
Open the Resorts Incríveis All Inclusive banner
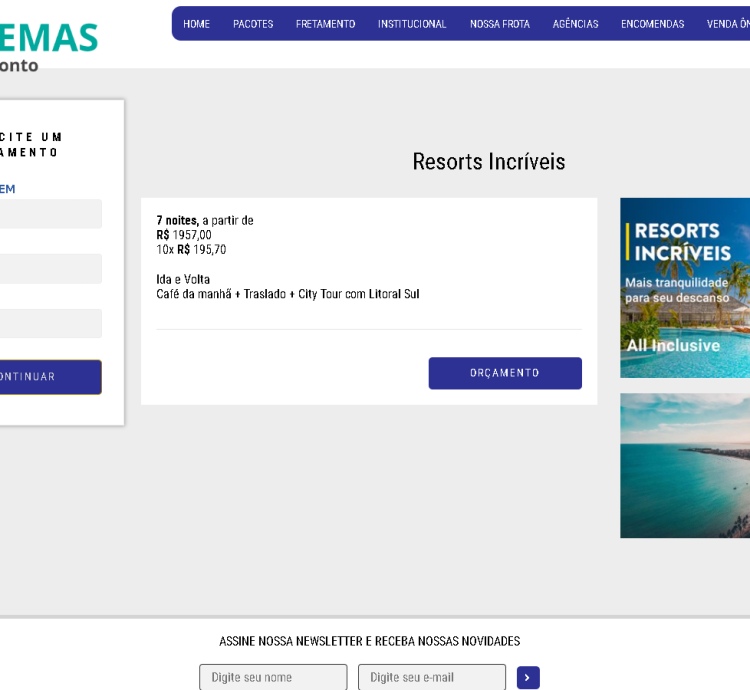685,288
